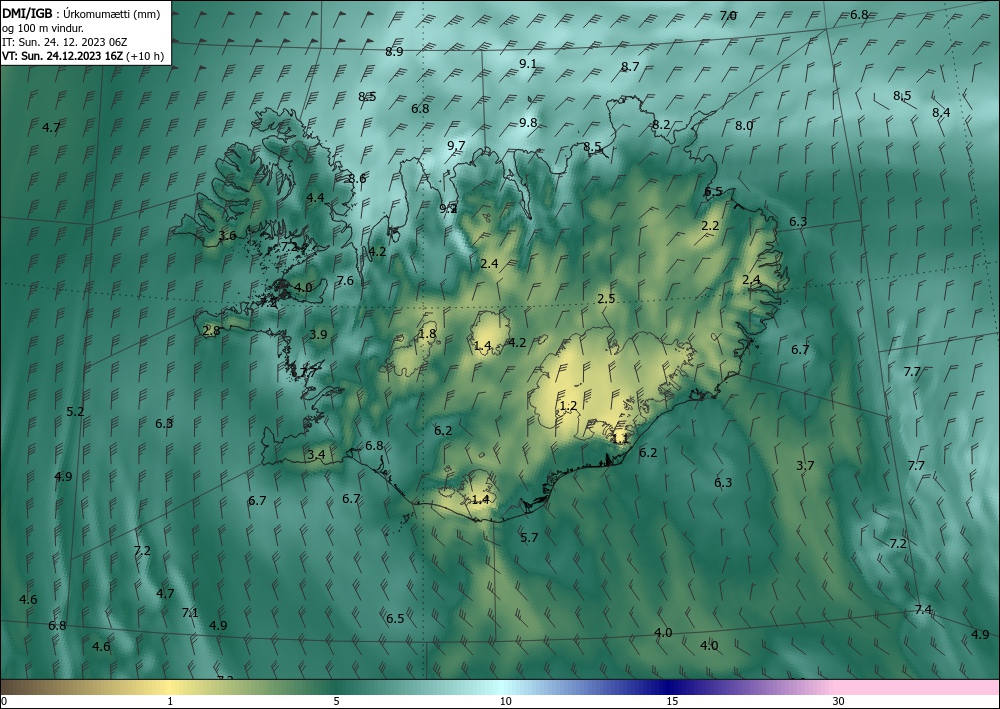
Task: Click the 1.1 value on the map
Action: [620, 439]
